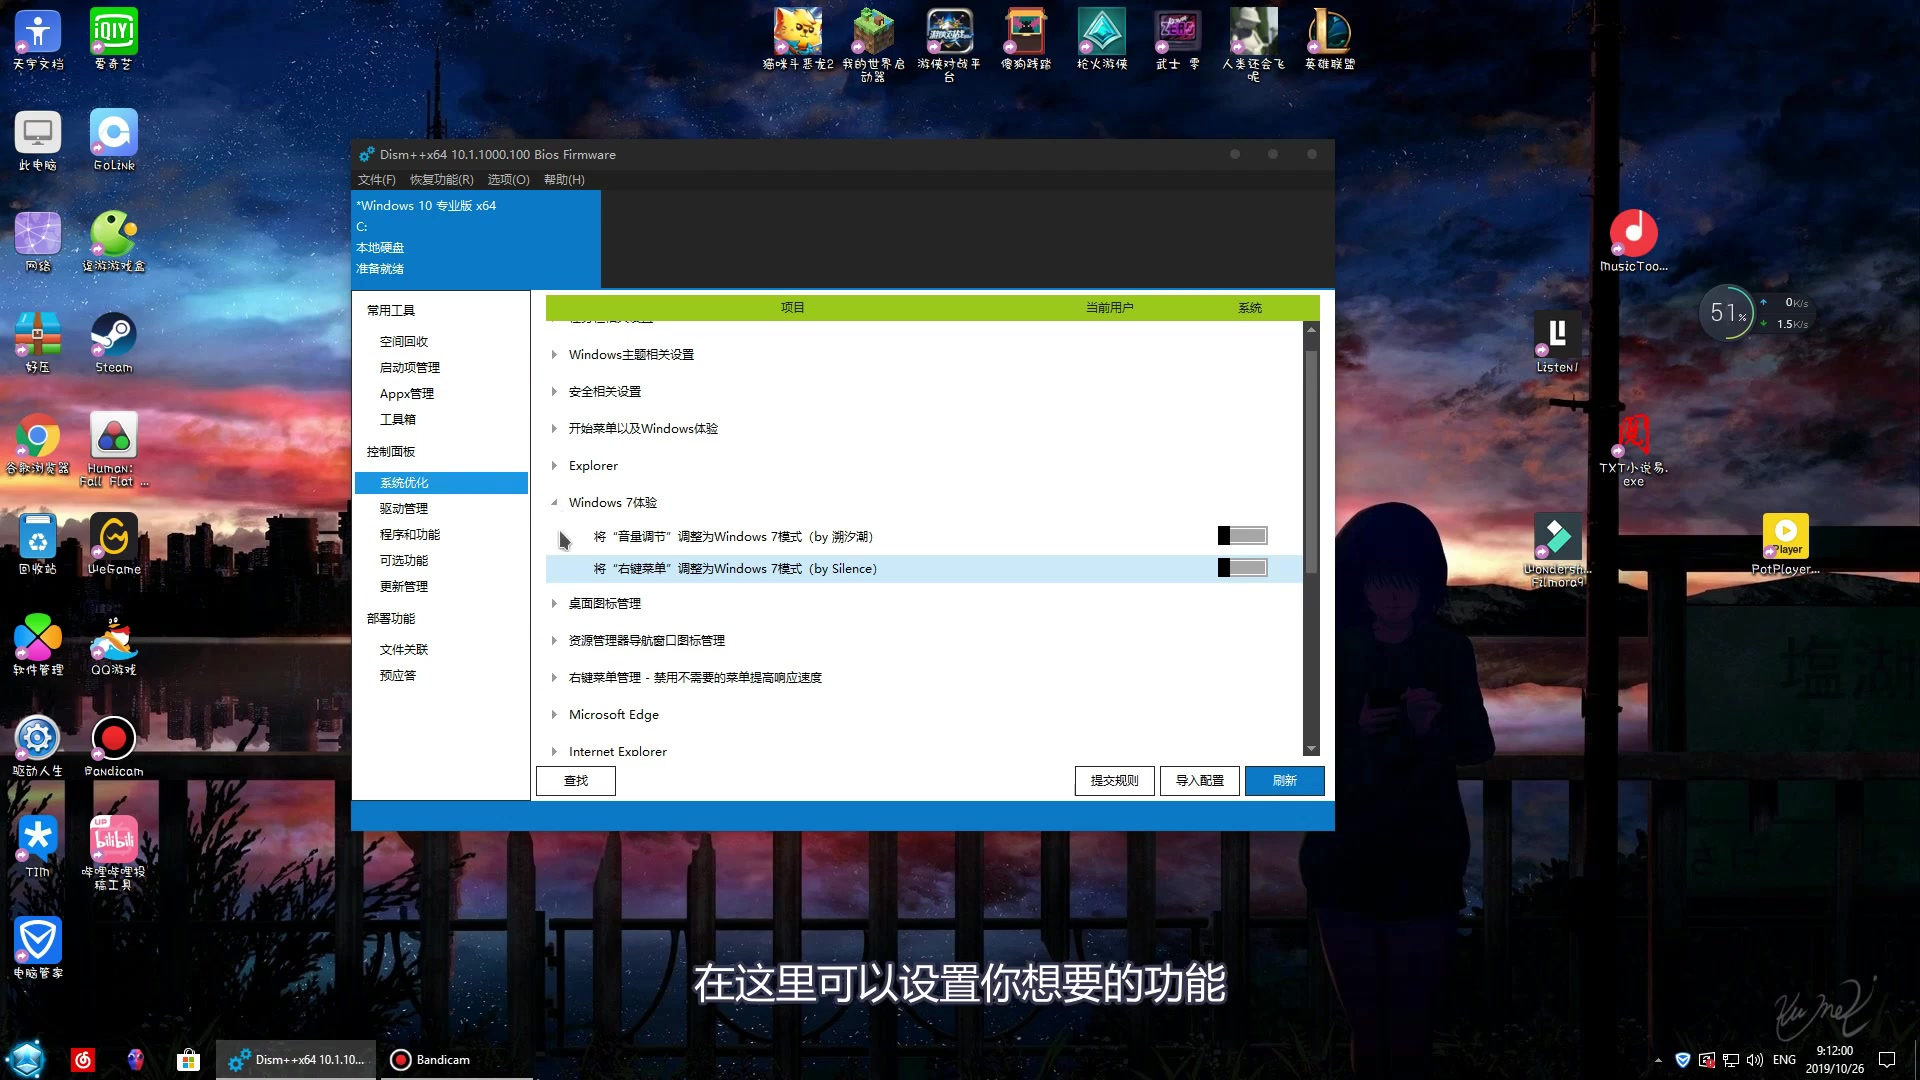Viewport: 1920px width, 1080px height.
Task: Open Human Fall Flat desktop shortcut
Action: click(113, 450)
